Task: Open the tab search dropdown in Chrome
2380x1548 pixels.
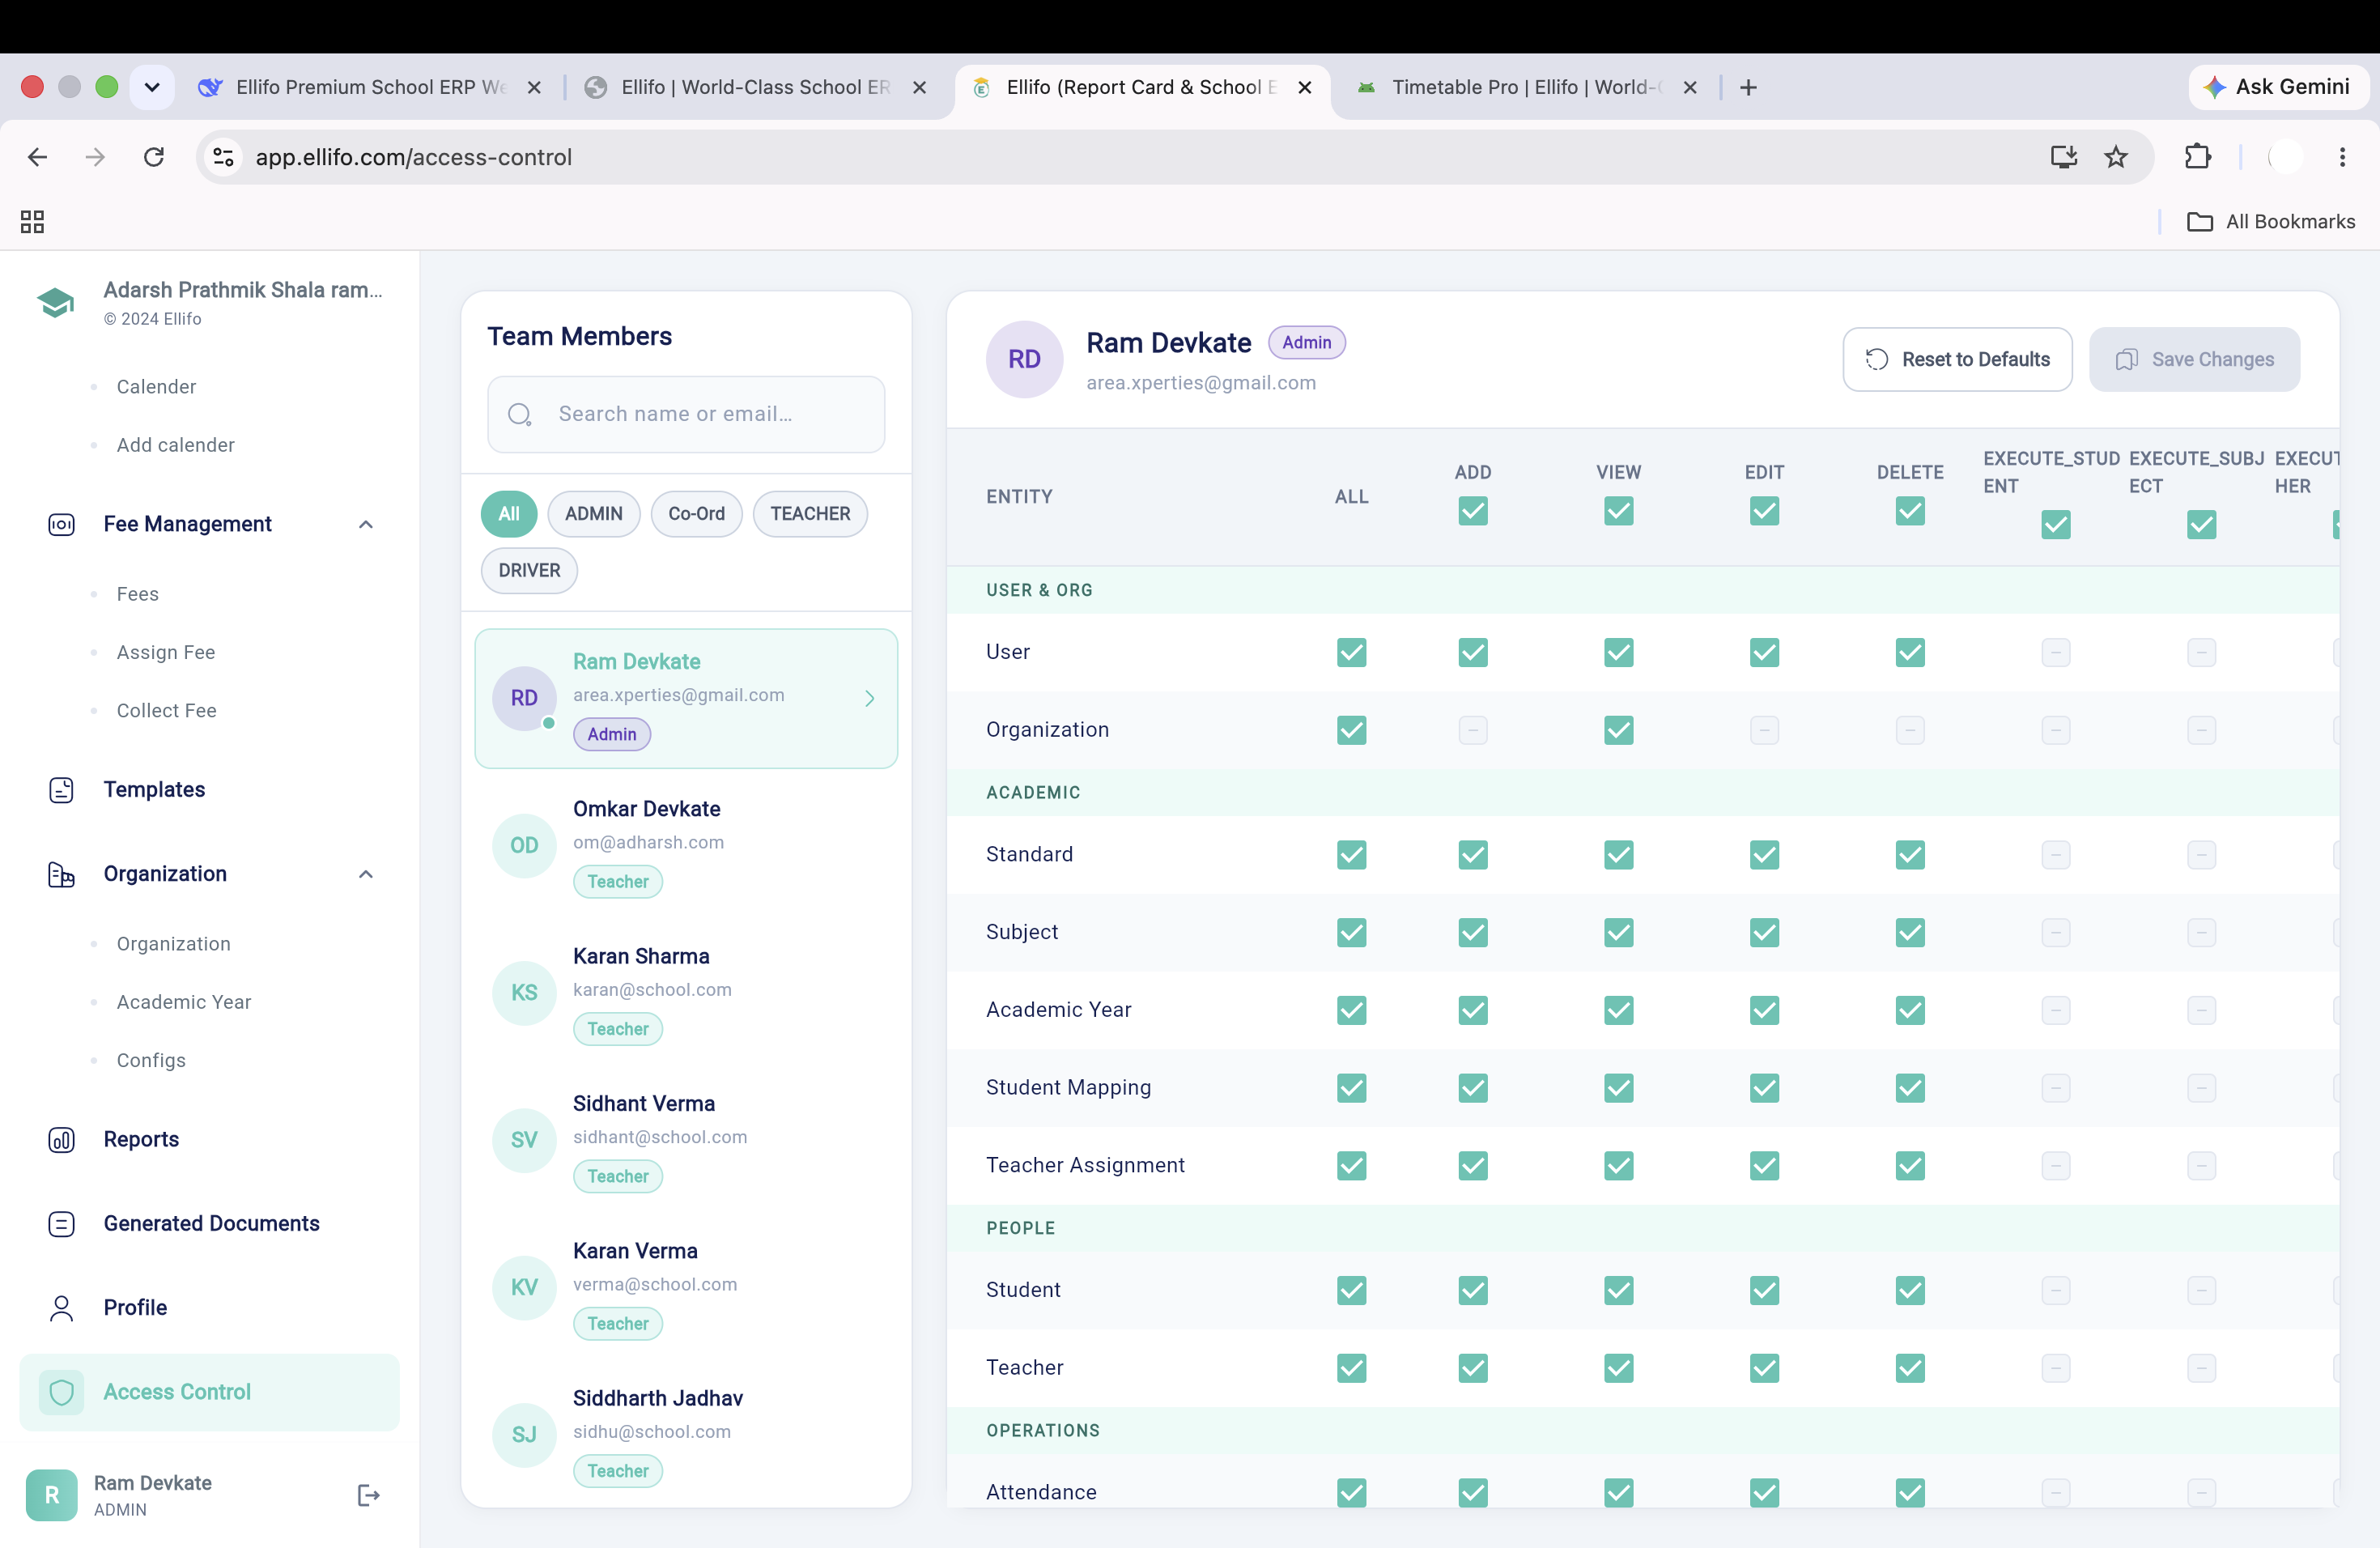Action: coord(152,87)
